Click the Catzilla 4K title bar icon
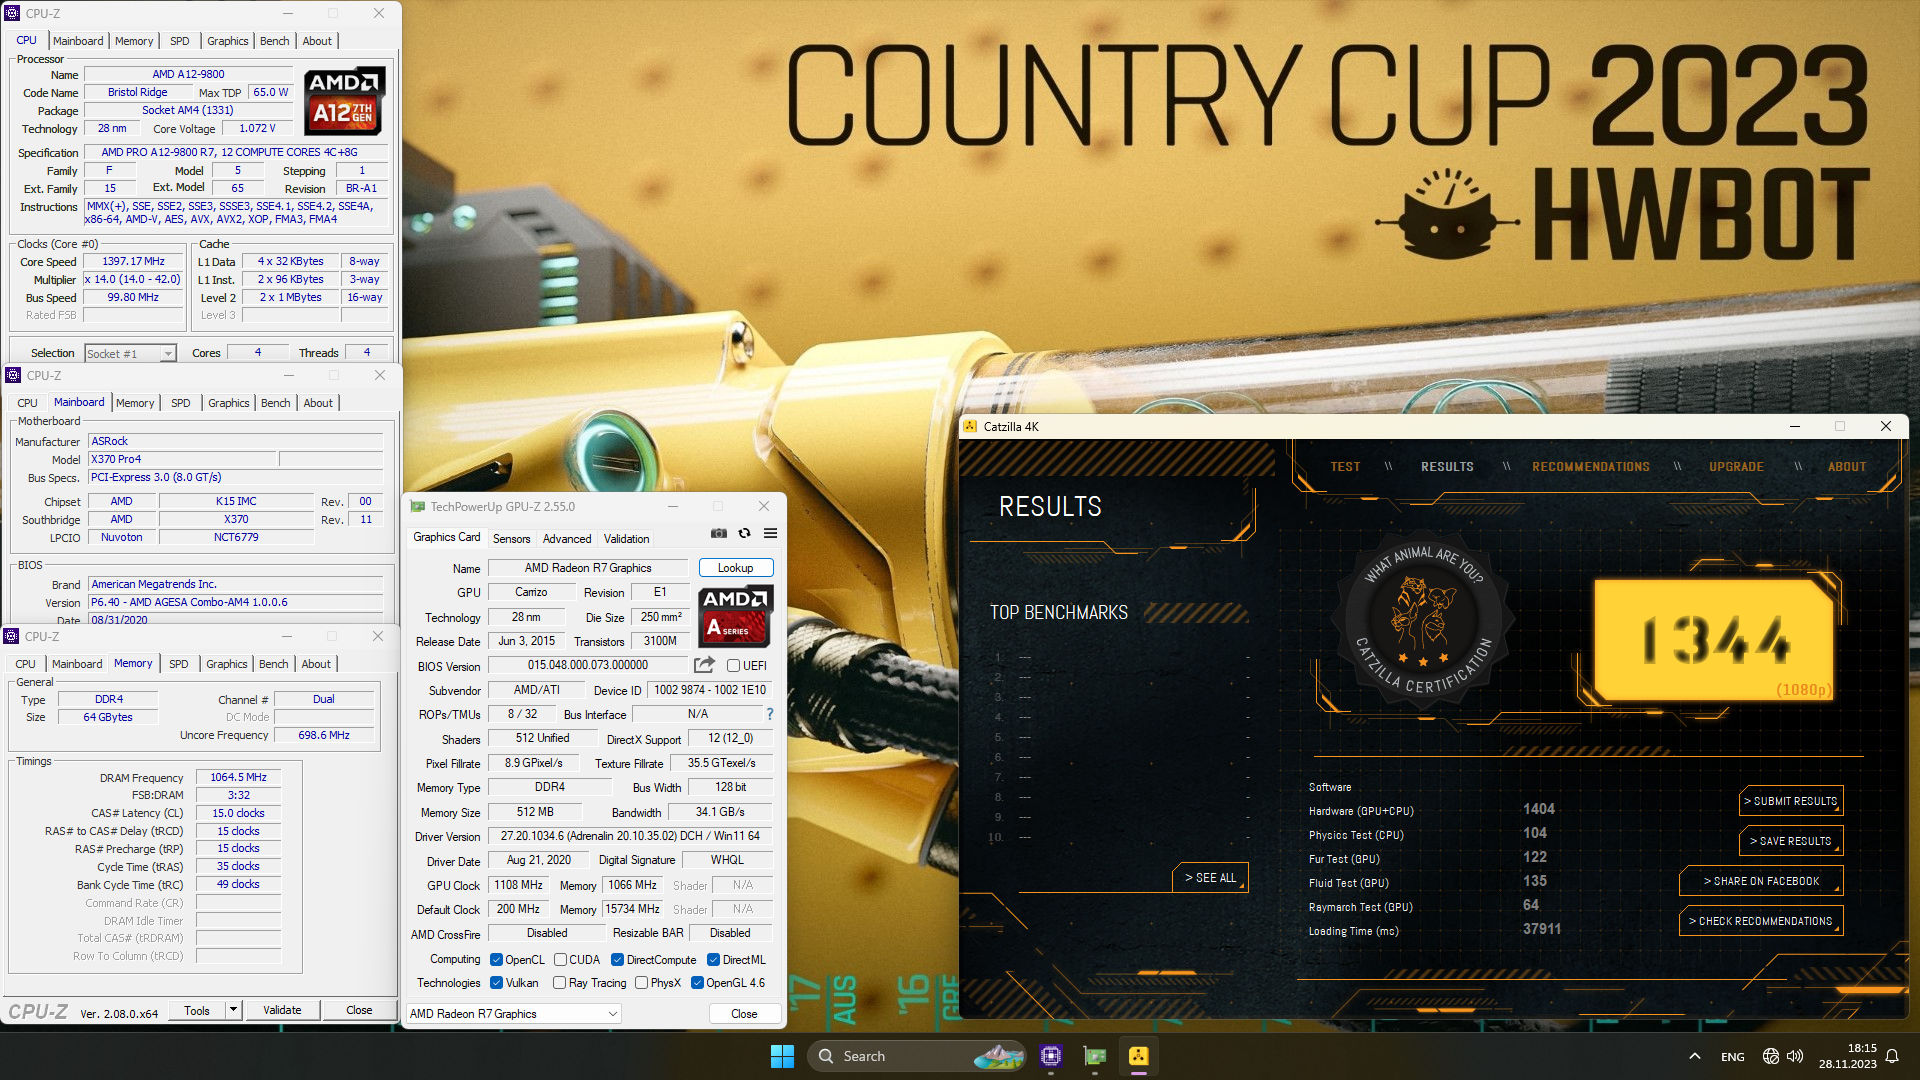This screenshot has width=1920, height=1080. 970,426
